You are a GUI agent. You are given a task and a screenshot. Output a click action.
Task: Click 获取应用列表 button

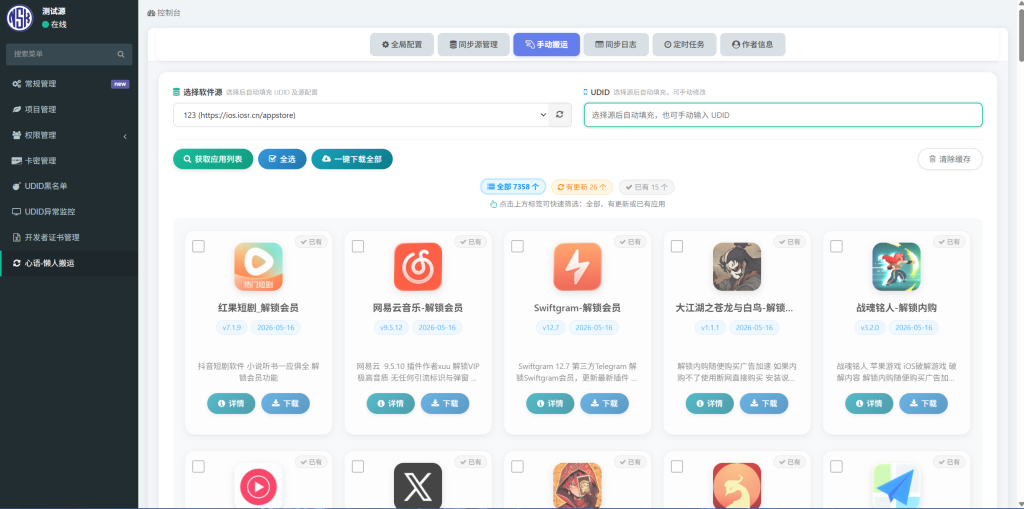pyautogui.click(x=213, y=159)
